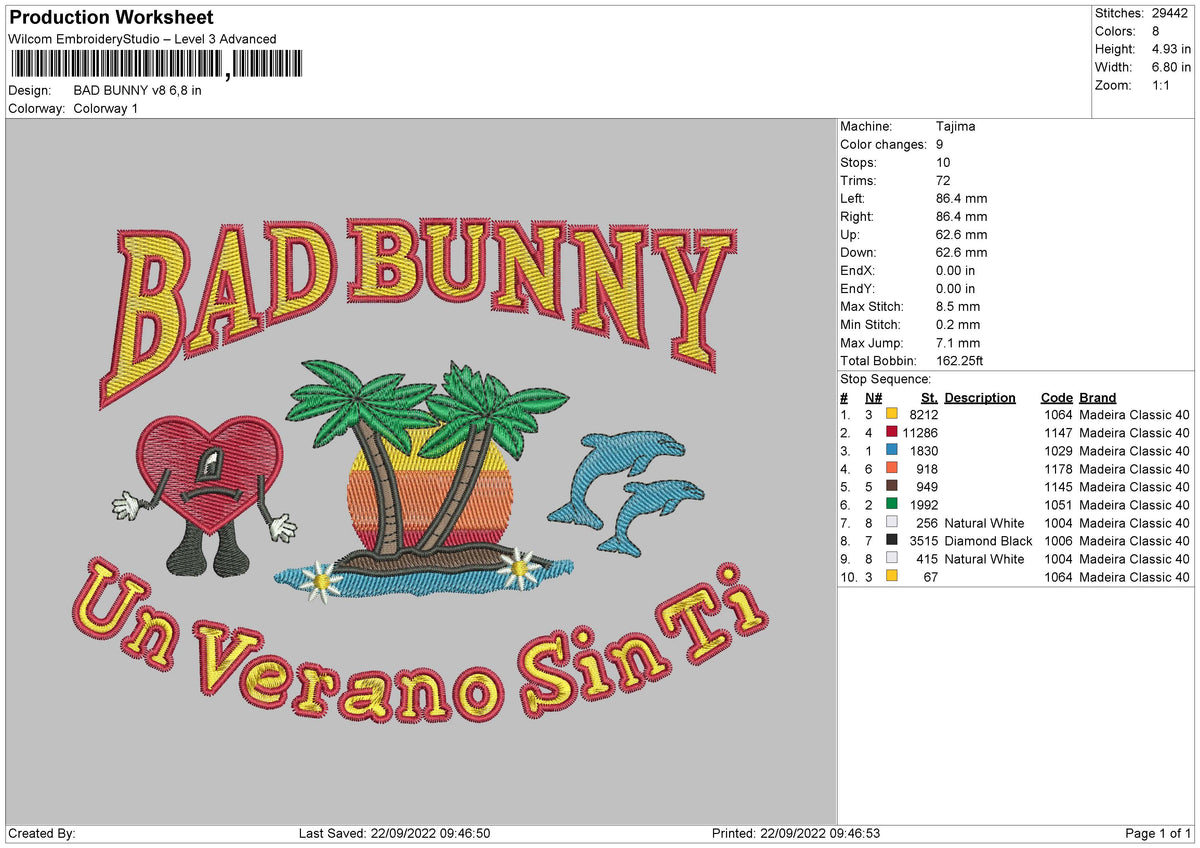Image resolution: width=1200 pixels, height=848 pixels.
Task: Select stitch count 11286 in stop 2
Action: (920, 432)
